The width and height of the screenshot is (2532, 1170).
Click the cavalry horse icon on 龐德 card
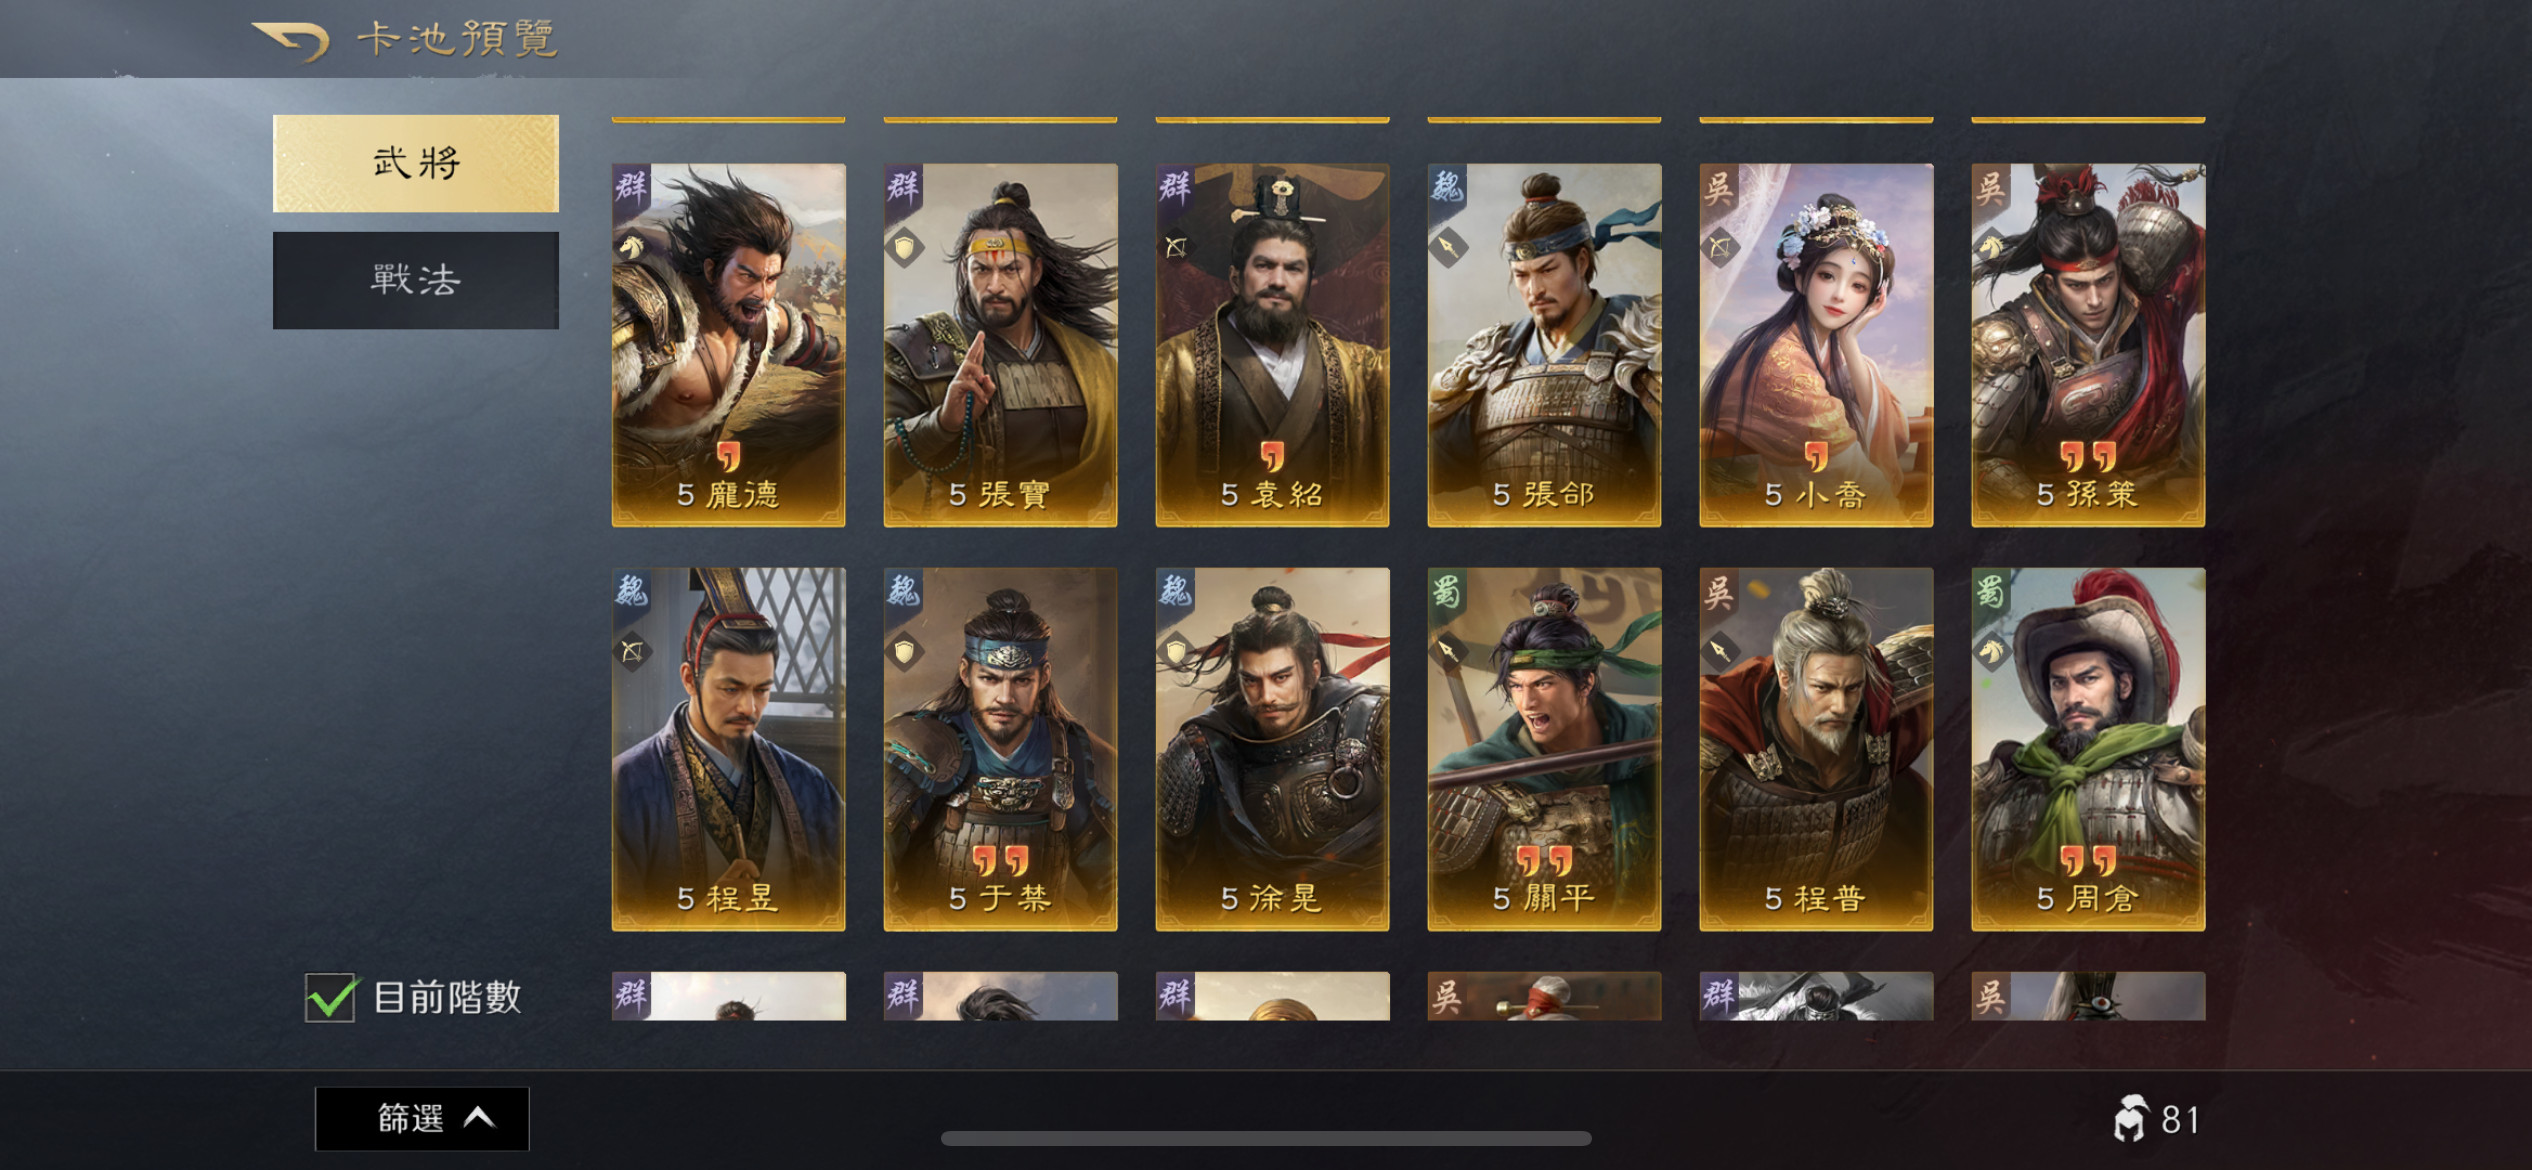[x=631, y=246]
